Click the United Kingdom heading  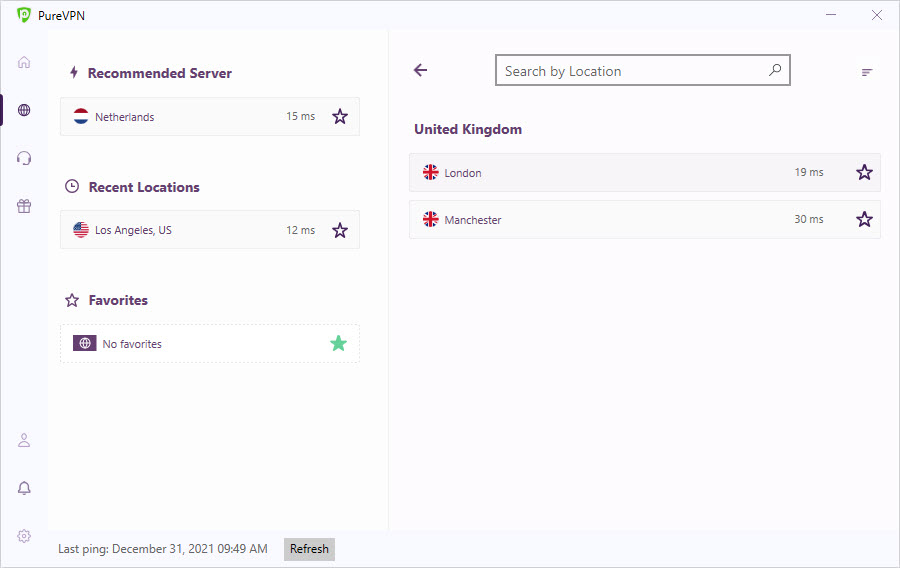pos(468,129)
